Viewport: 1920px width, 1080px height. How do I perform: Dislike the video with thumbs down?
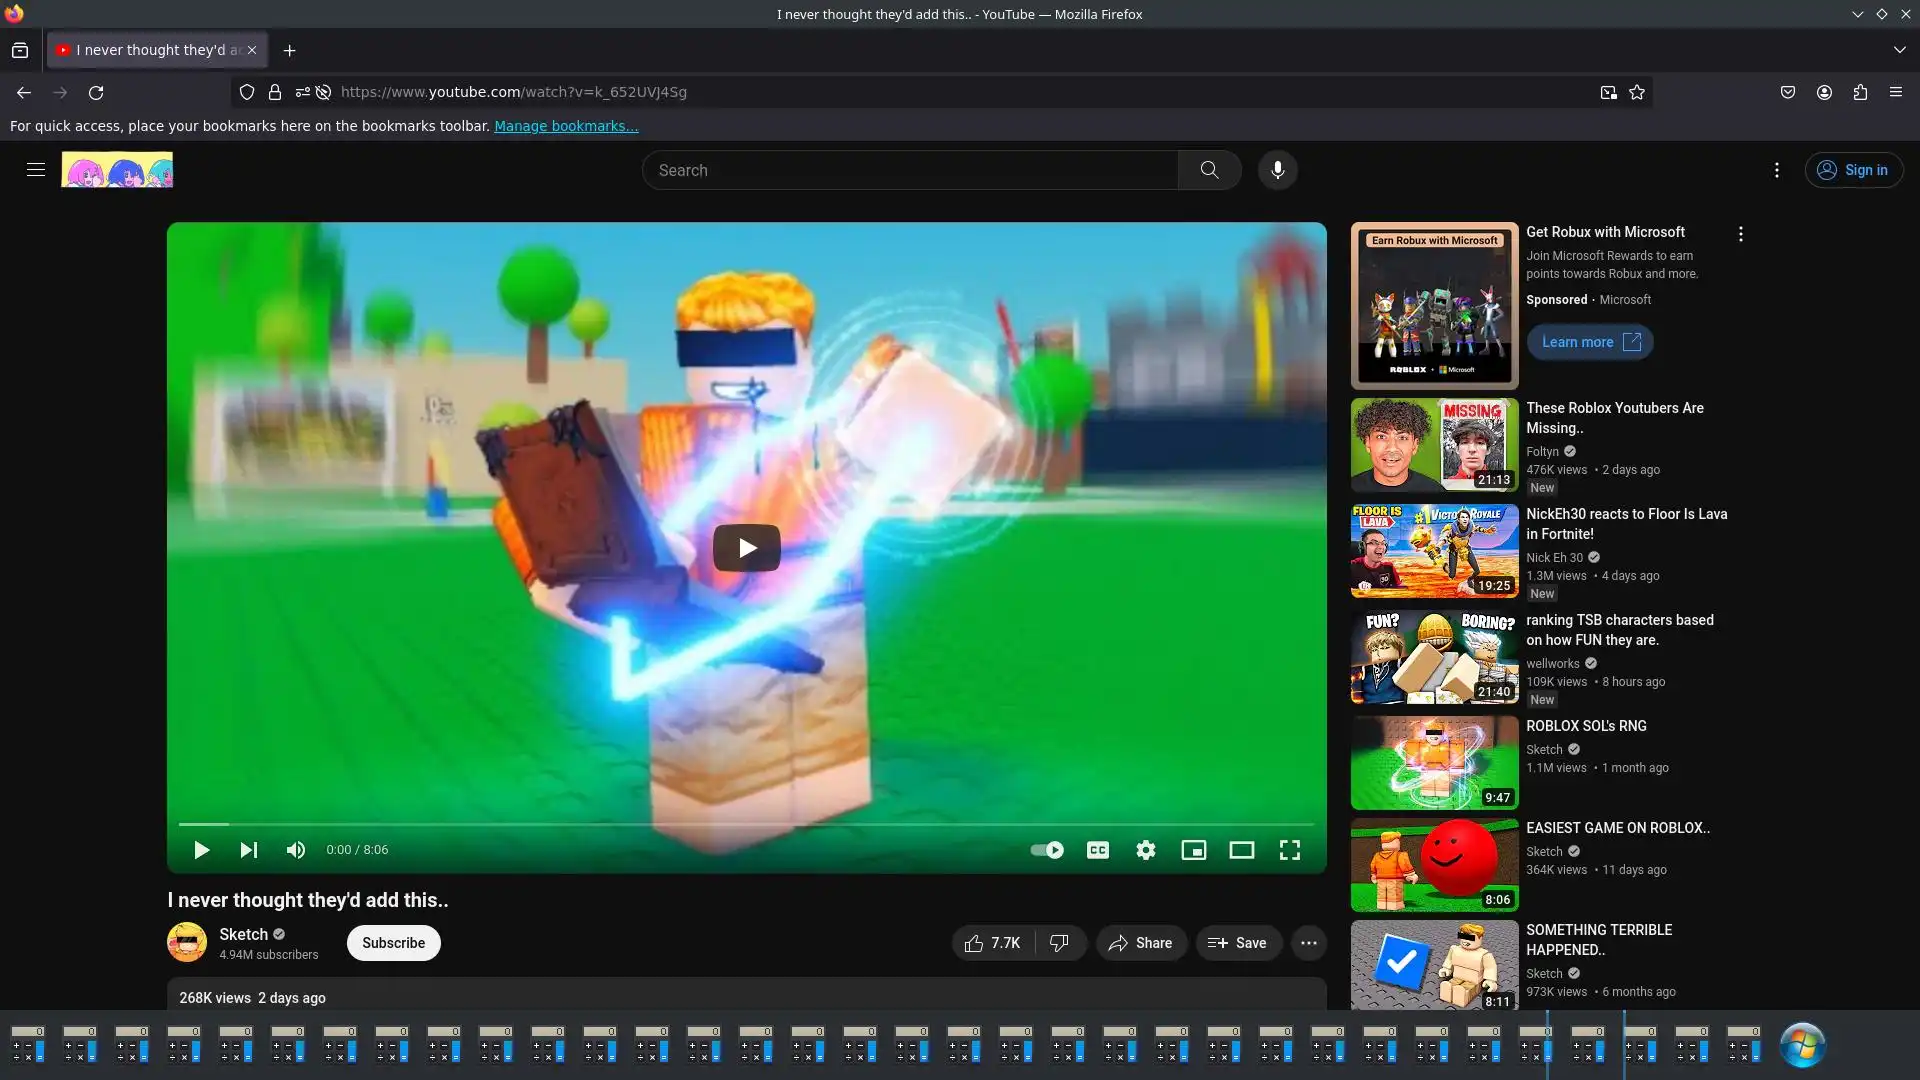click(1059, 943)
